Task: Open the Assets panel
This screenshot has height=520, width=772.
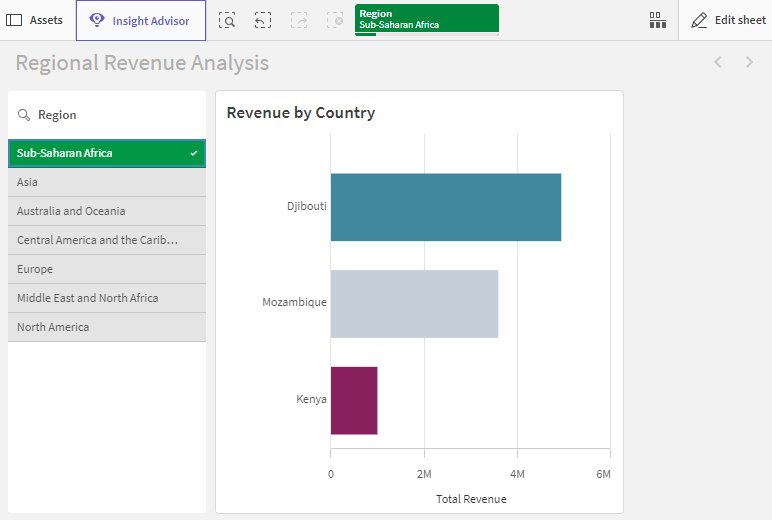Action: [34, 20]
